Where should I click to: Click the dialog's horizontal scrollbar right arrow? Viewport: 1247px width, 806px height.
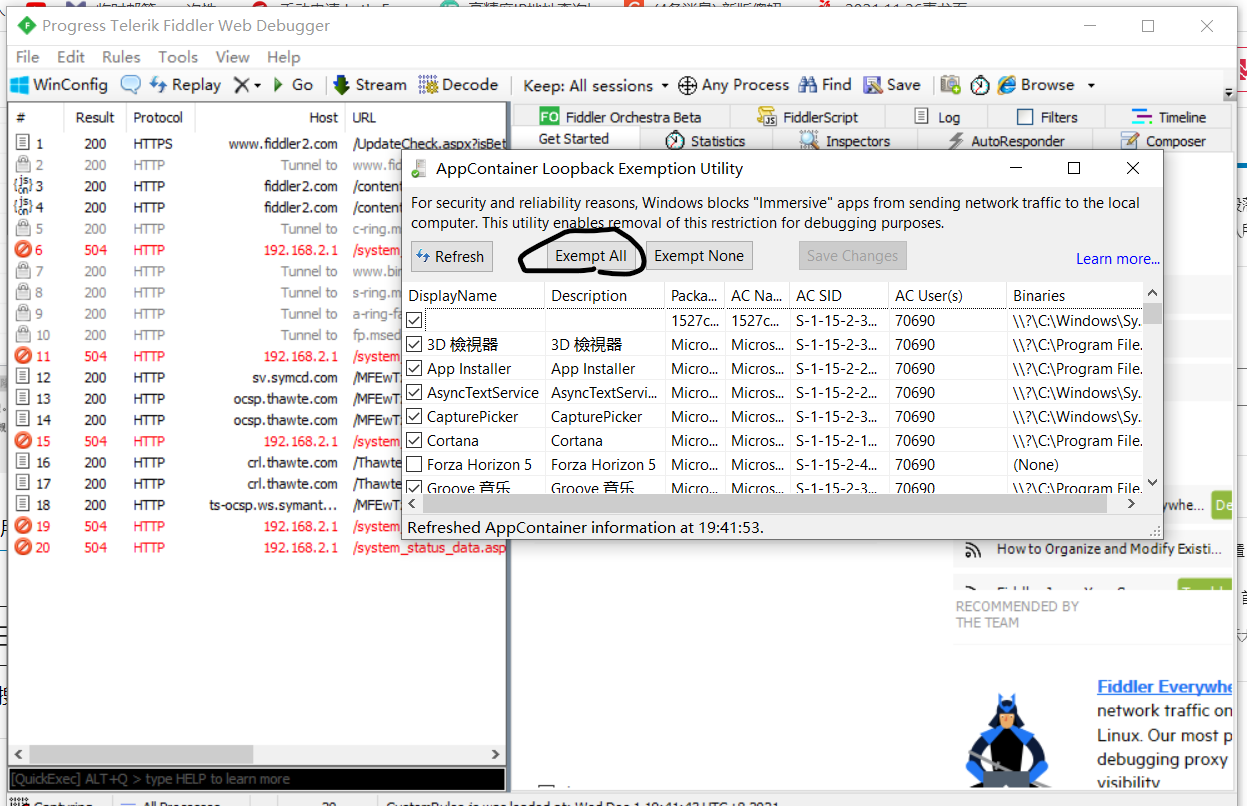(x=1132, y=504)
